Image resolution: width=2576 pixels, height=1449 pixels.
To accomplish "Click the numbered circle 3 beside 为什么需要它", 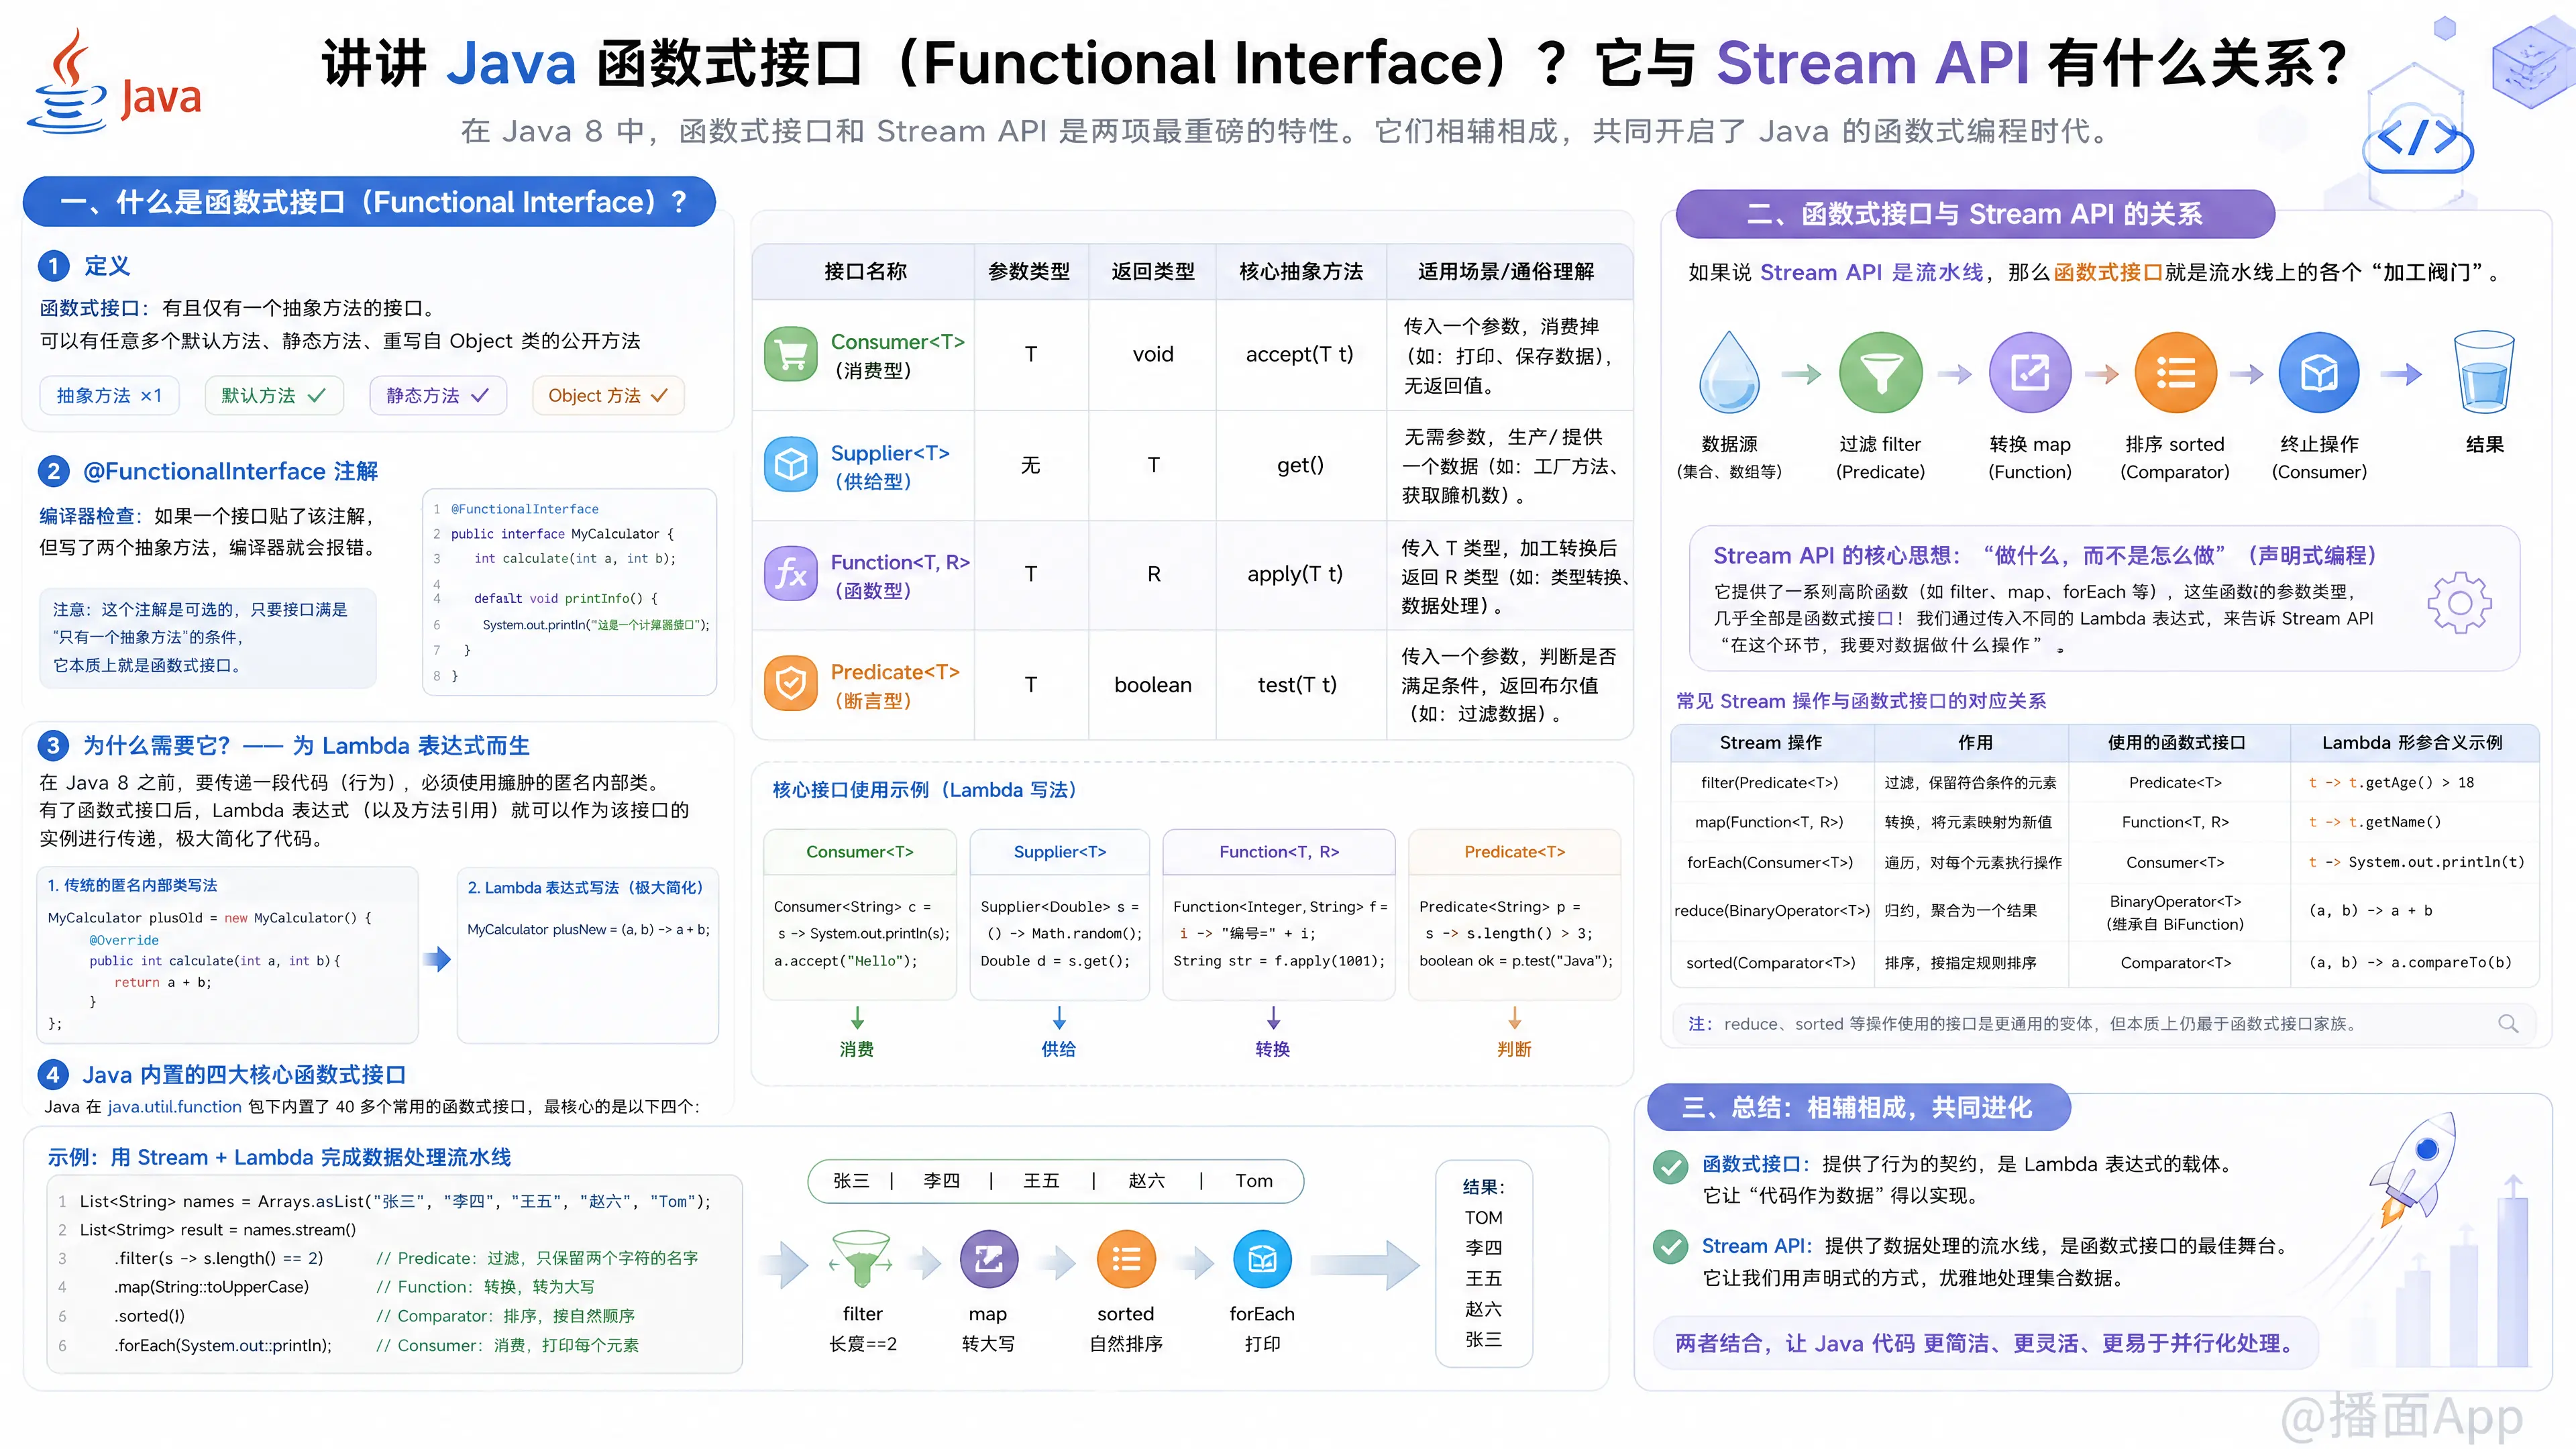I will (54, 745).
